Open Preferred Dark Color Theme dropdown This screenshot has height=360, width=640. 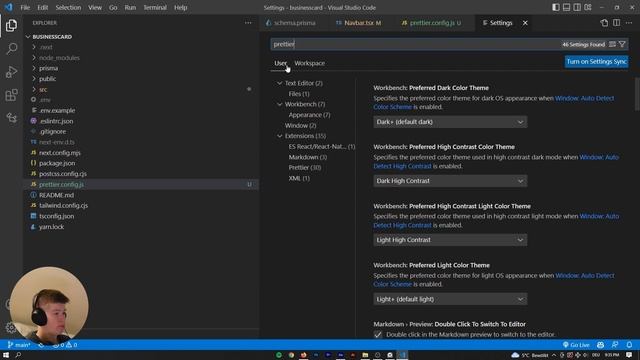[450, 122]
